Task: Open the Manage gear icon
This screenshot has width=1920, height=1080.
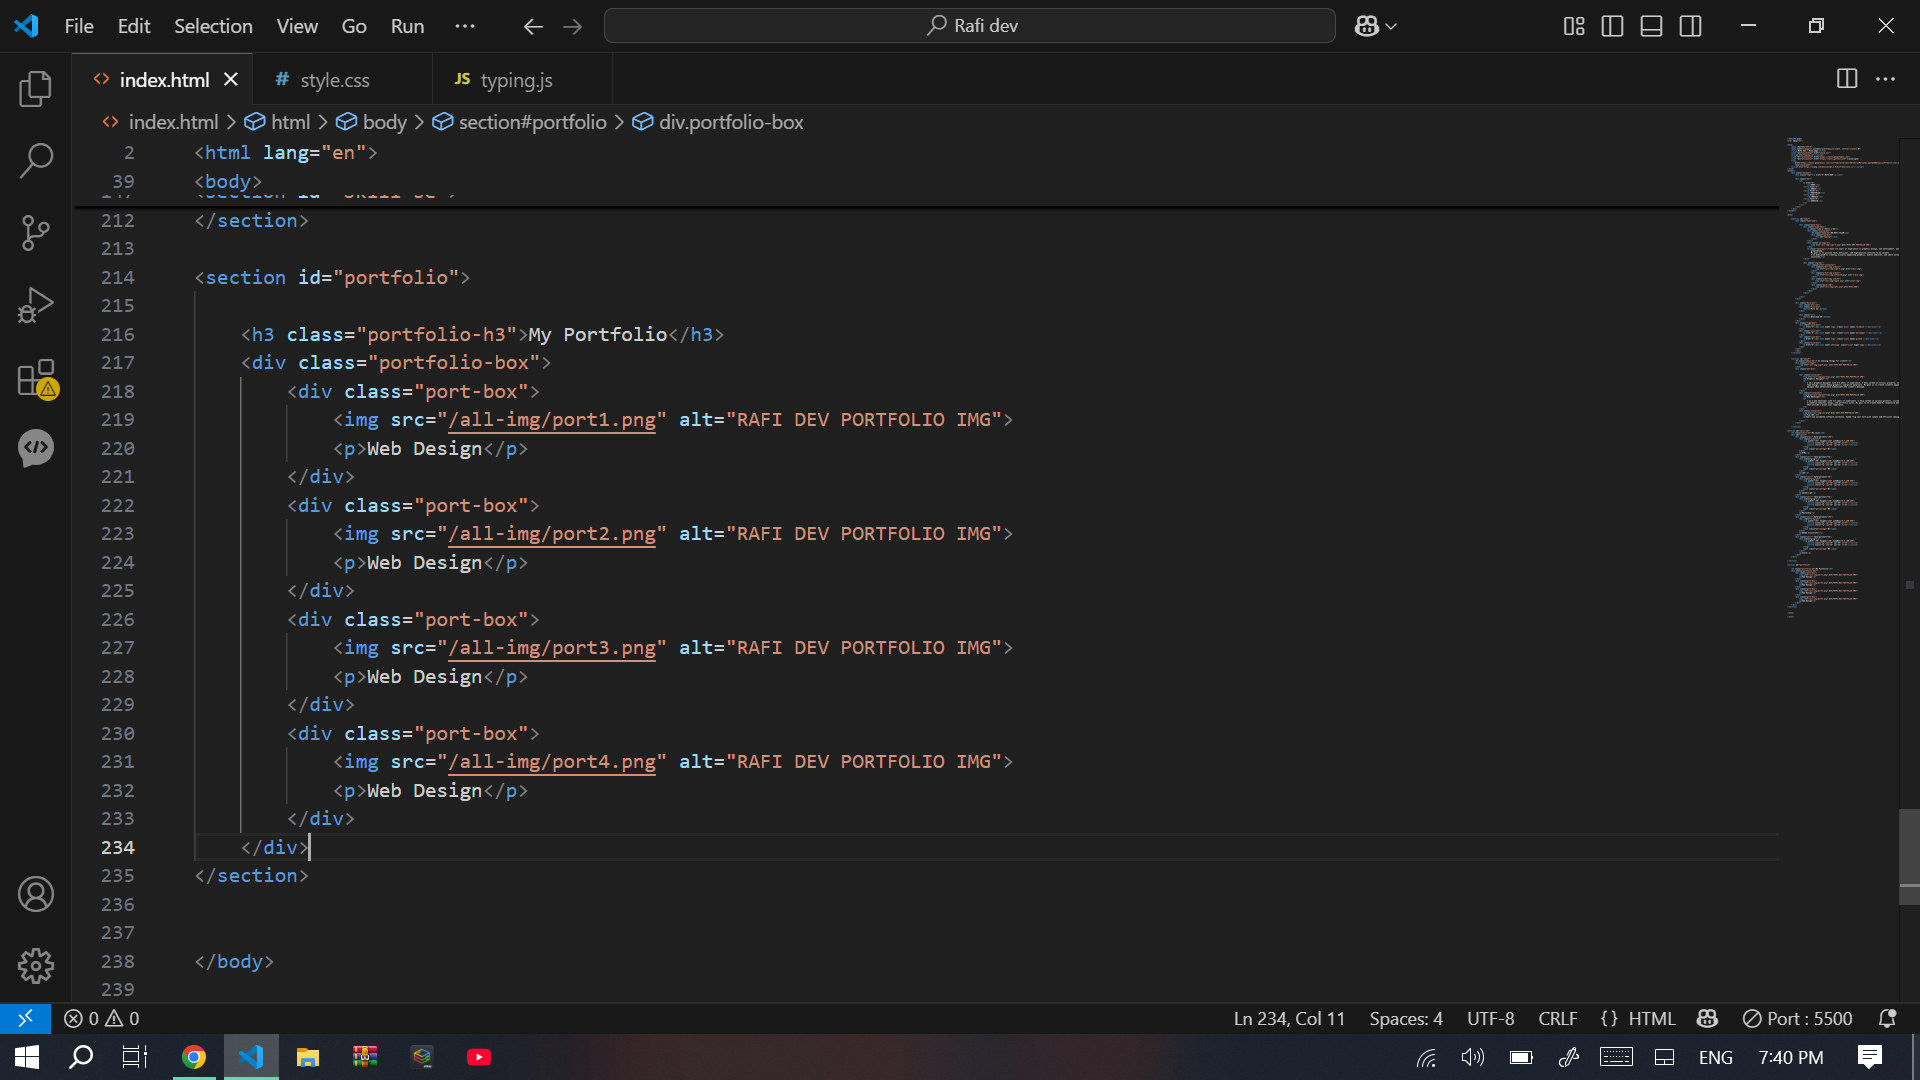Action: 36,966
